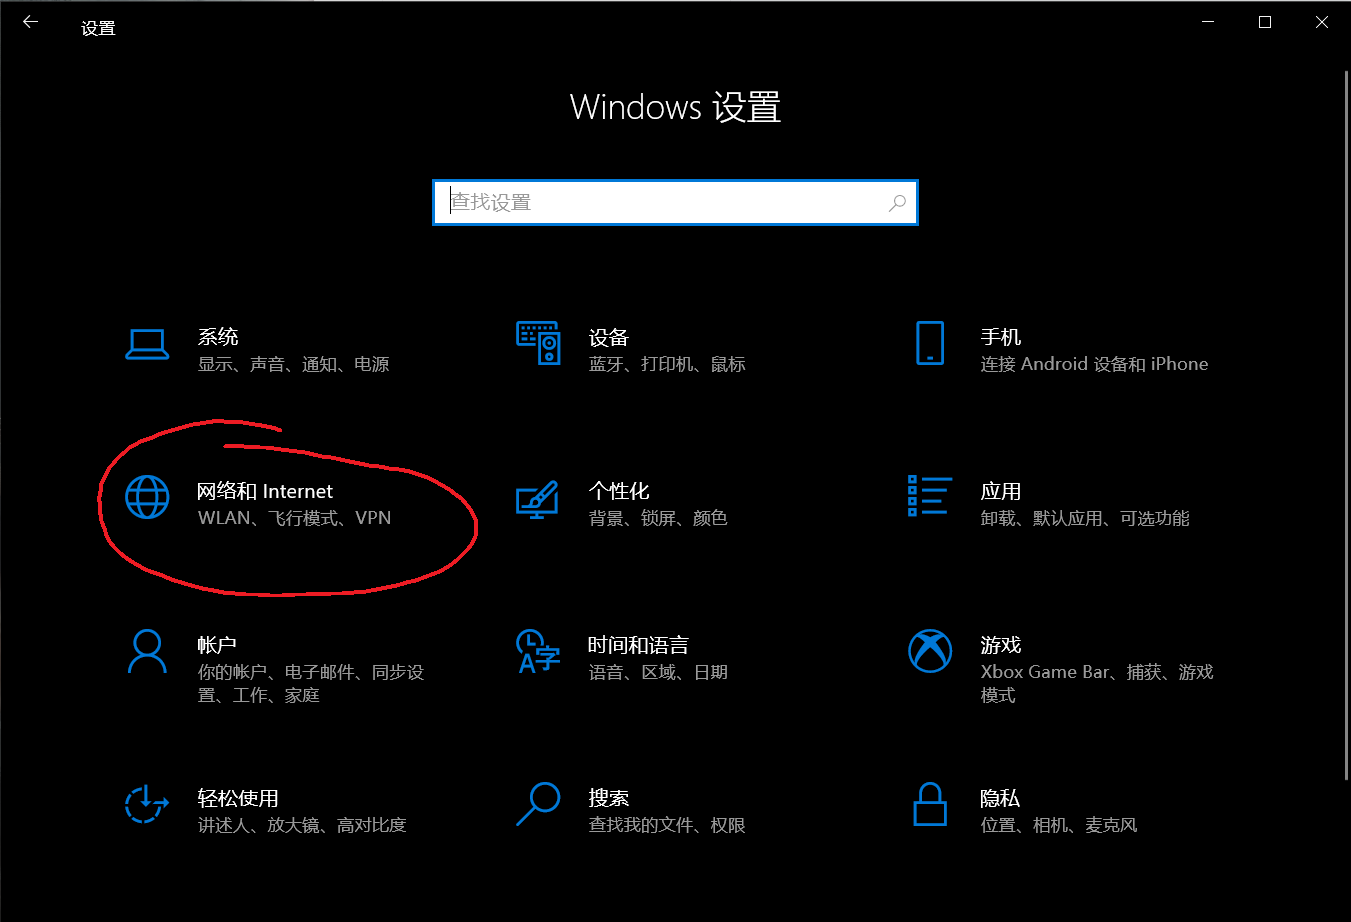Open the 网络和 Internet text link
Viewport: 1351px width, 922px height.
265,491
